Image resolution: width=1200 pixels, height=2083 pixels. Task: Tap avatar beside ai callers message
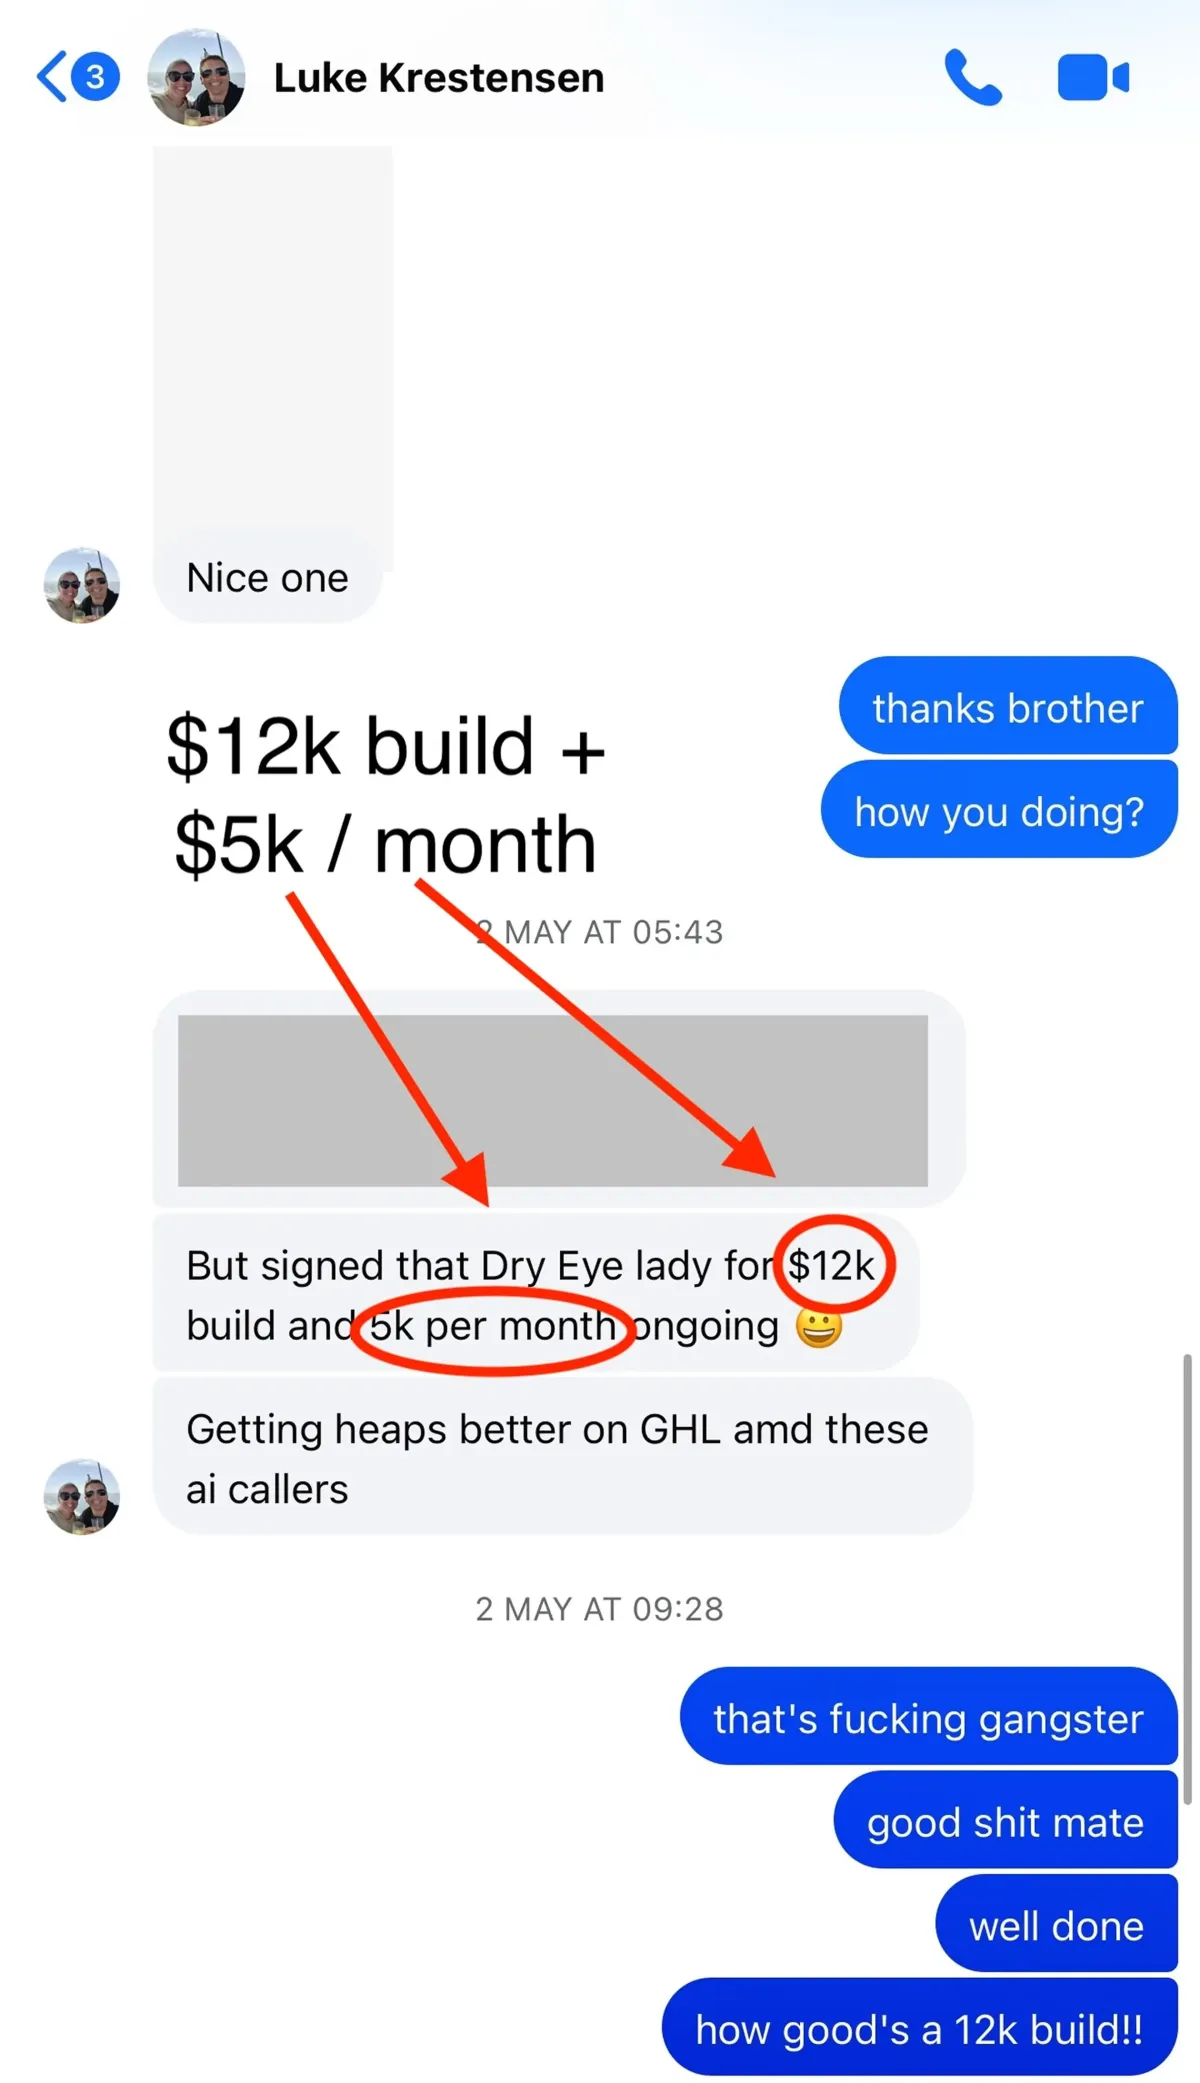point(82,1496)
